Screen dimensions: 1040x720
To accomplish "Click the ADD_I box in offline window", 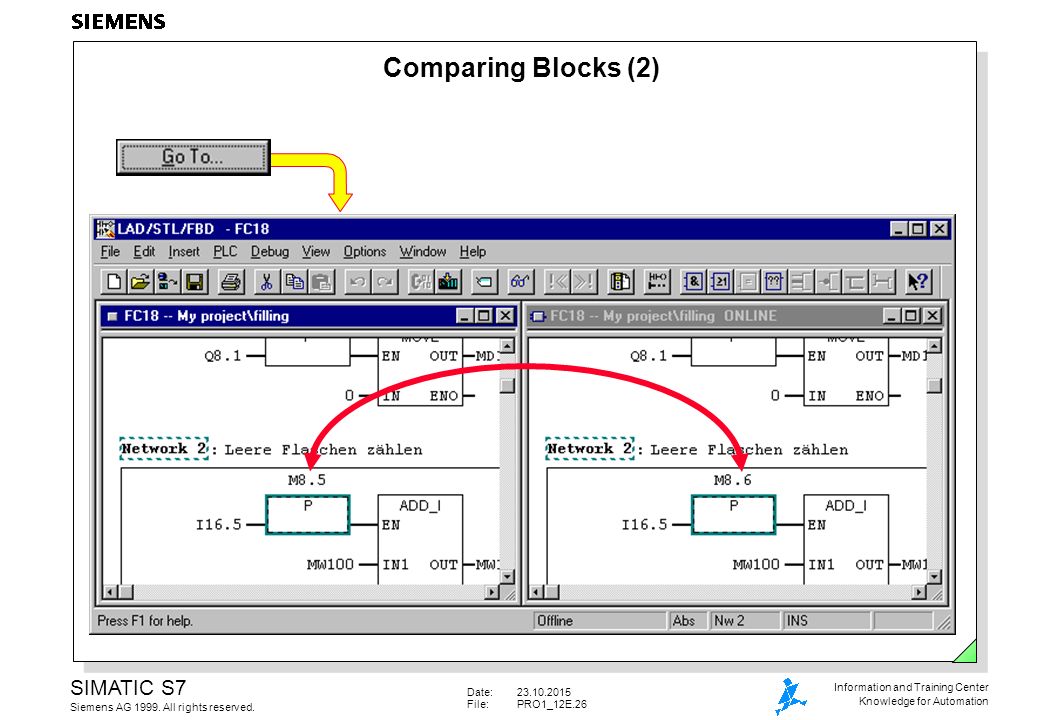I will point(420,539).
